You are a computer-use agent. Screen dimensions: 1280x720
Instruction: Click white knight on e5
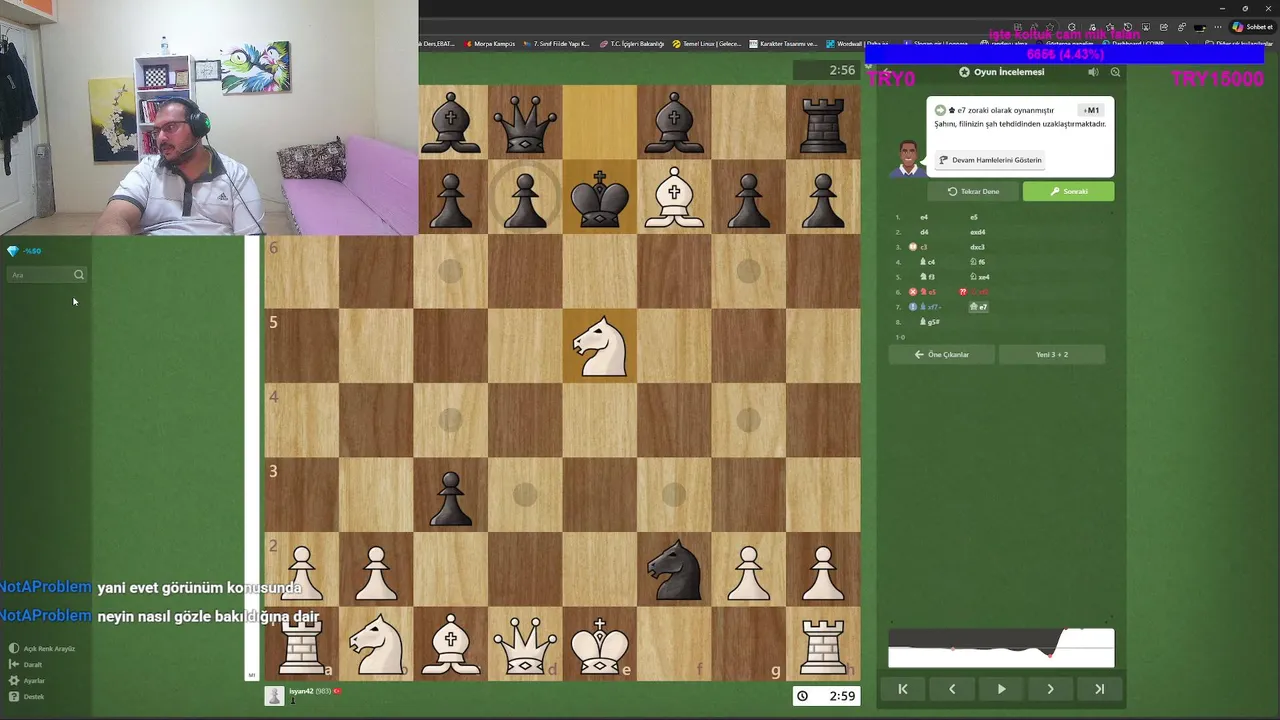(x=600, y=346)
